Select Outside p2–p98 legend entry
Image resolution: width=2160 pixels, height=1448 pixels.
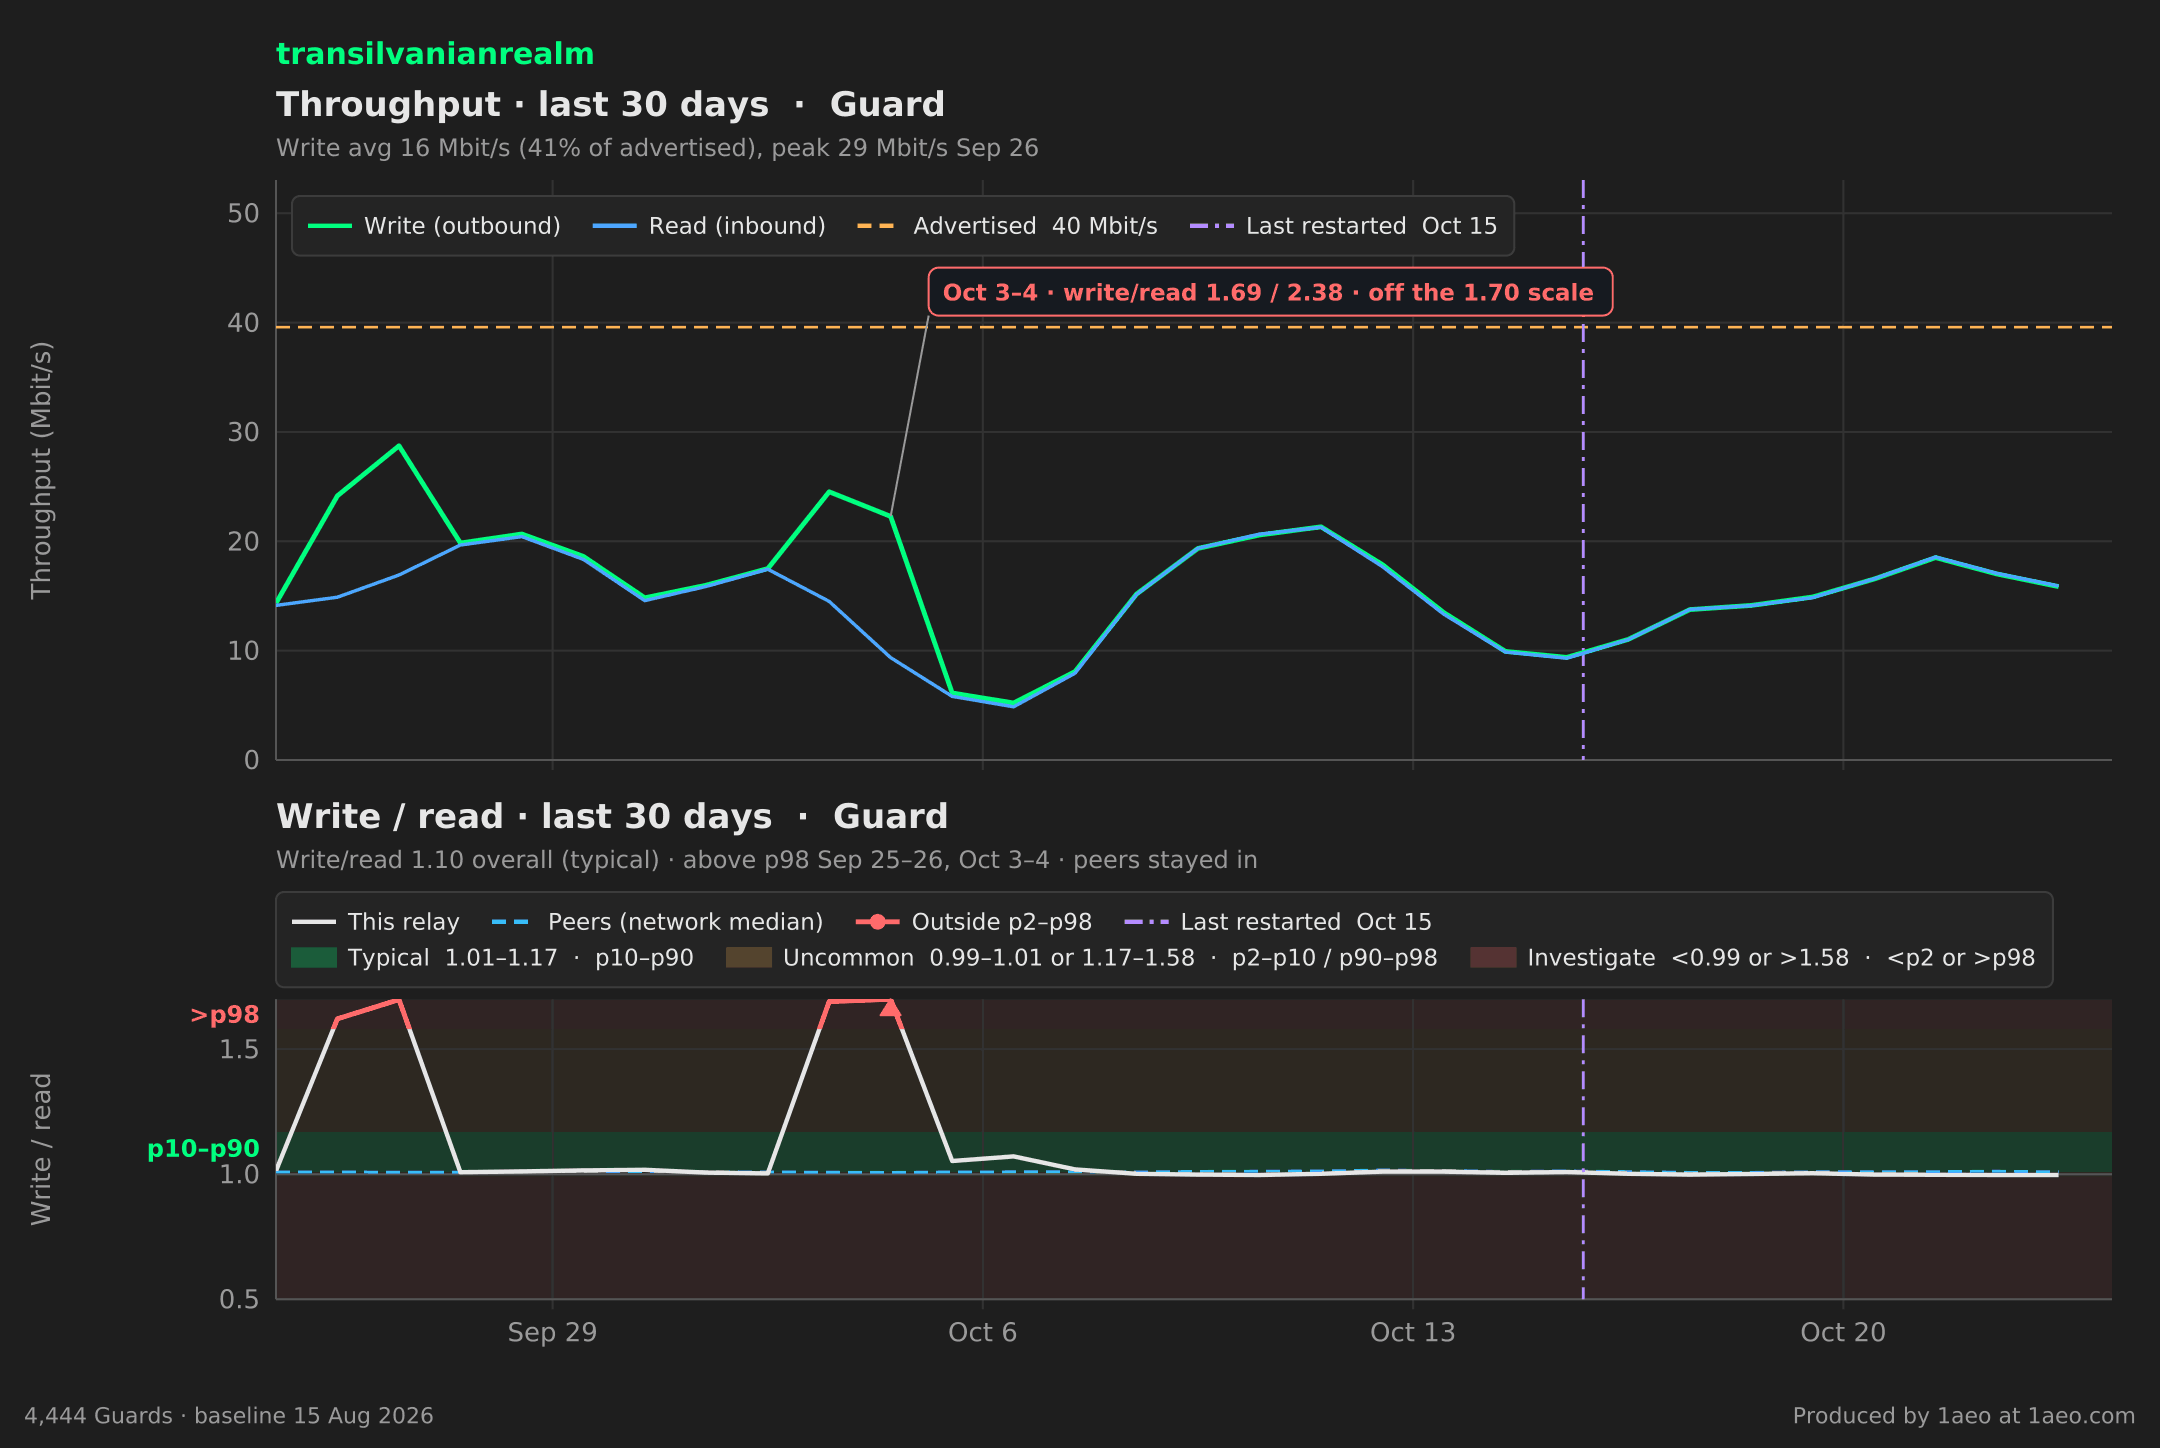pos(974,922)
